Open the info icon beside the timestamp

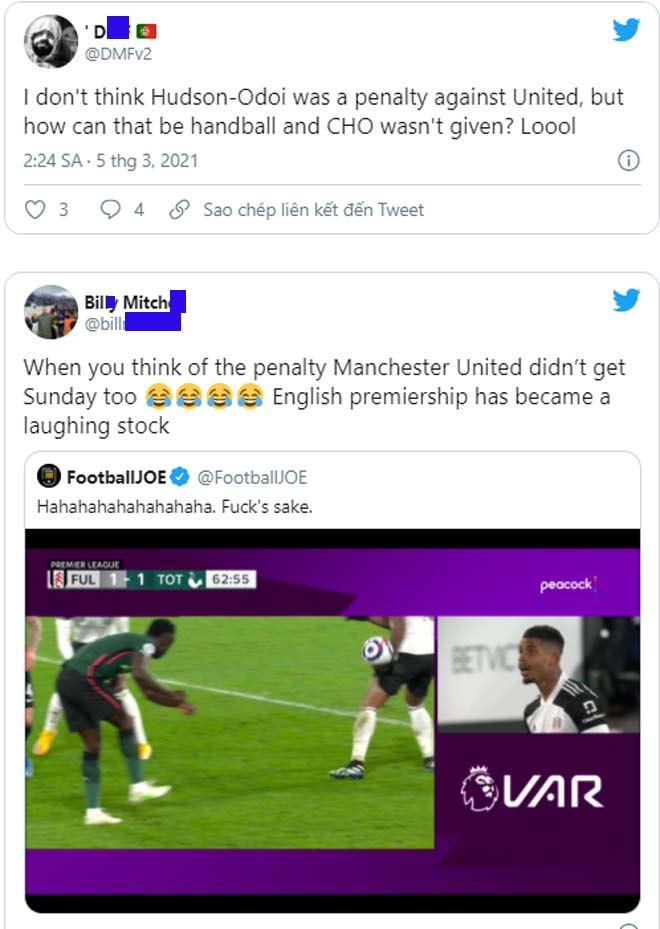pyautogui.click(x=628, y=161)
